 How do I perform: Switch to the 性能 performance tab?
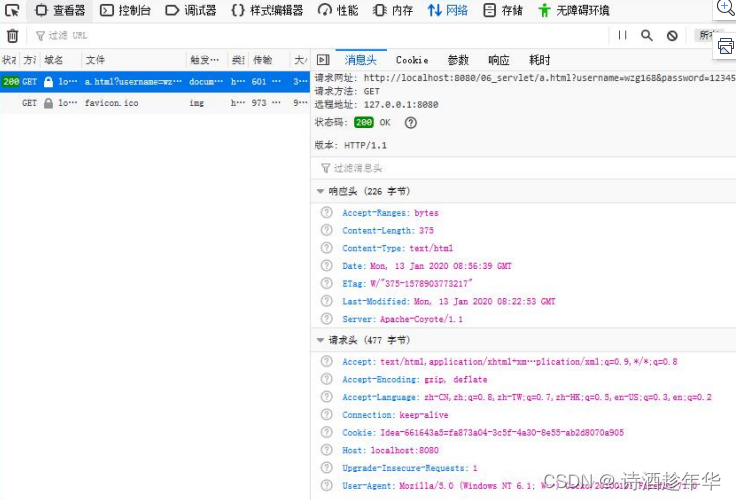pos(338,10)
